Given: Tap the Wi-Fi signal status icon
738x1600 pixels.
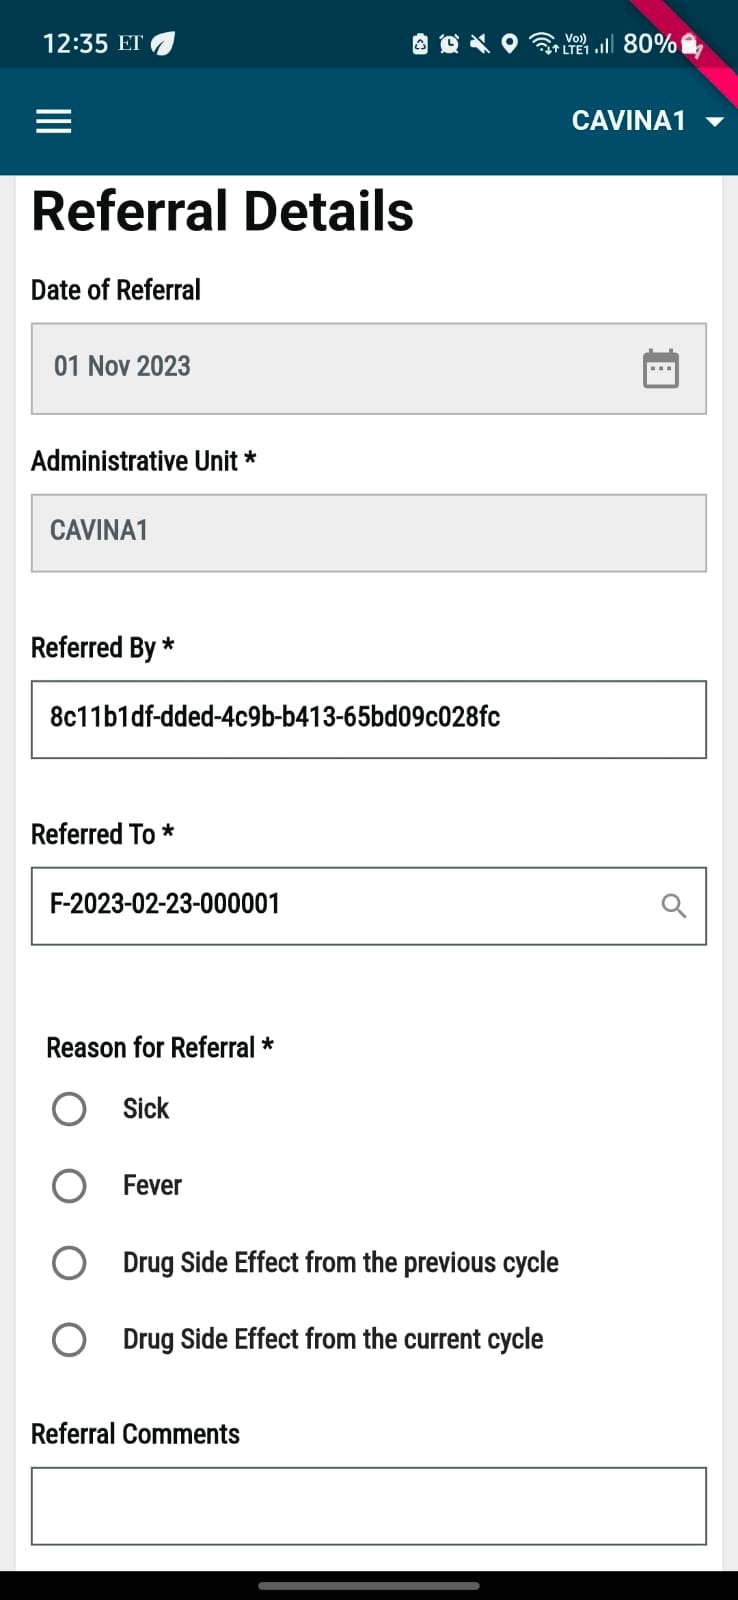Looking at the screenshot, I should click(542, 43).
